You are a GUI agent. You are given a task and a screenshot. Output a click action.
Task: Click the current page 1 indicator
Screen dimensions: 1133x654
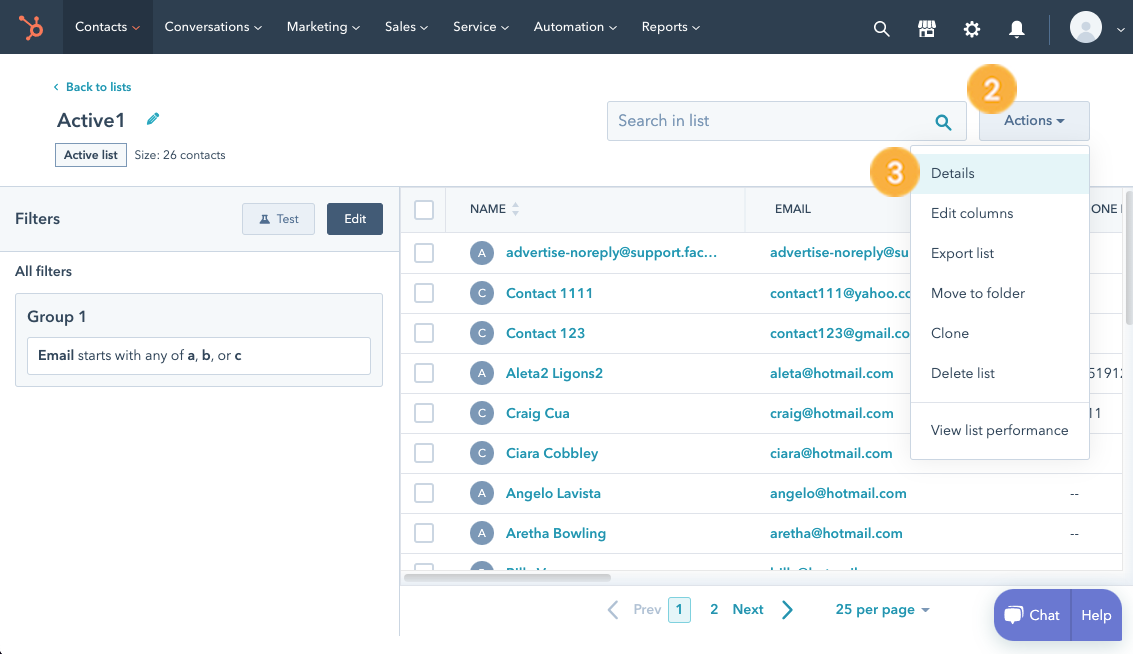click(x=679, y=609)
